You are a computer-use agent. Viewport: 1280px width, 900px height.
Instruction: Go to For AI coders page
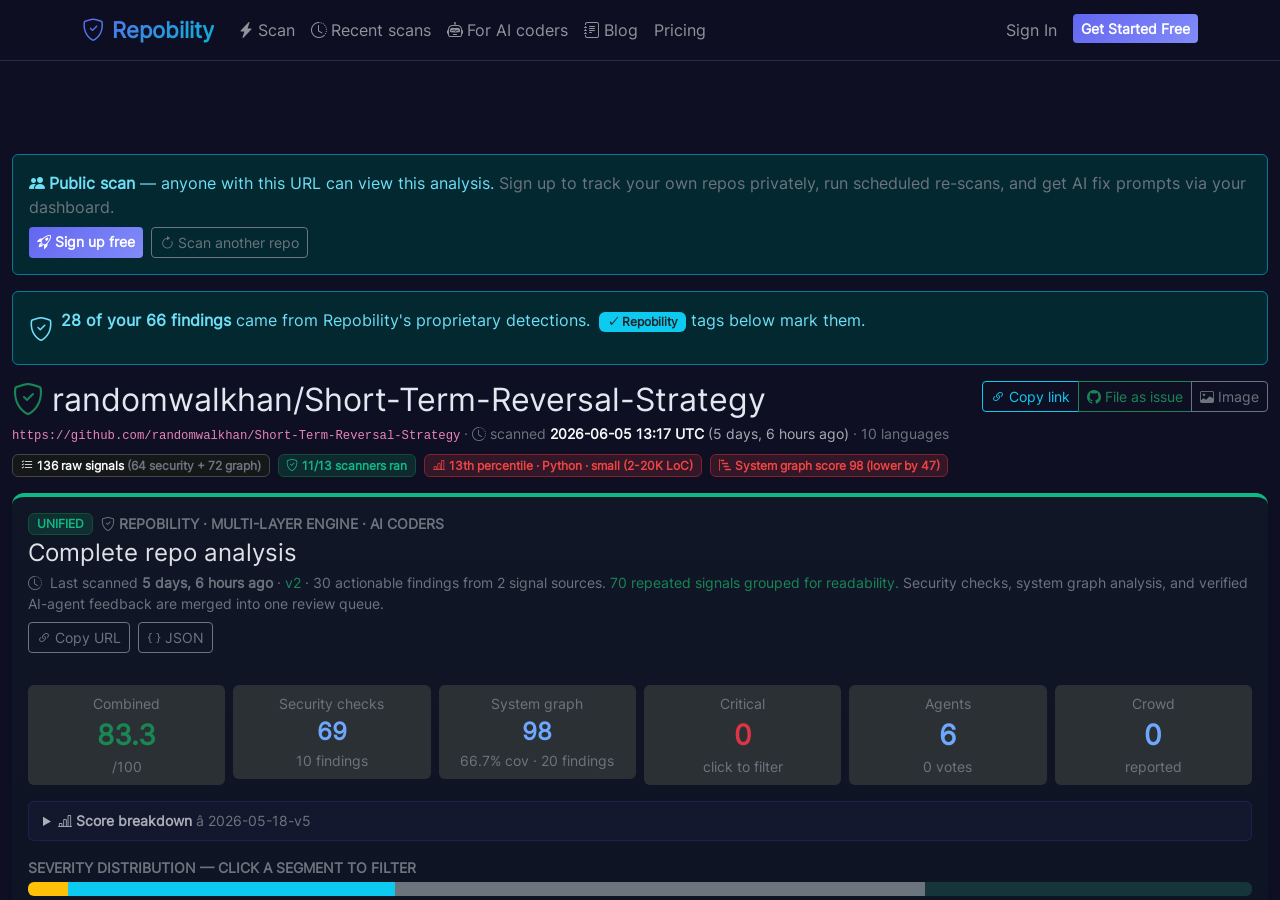pos(508,30)
